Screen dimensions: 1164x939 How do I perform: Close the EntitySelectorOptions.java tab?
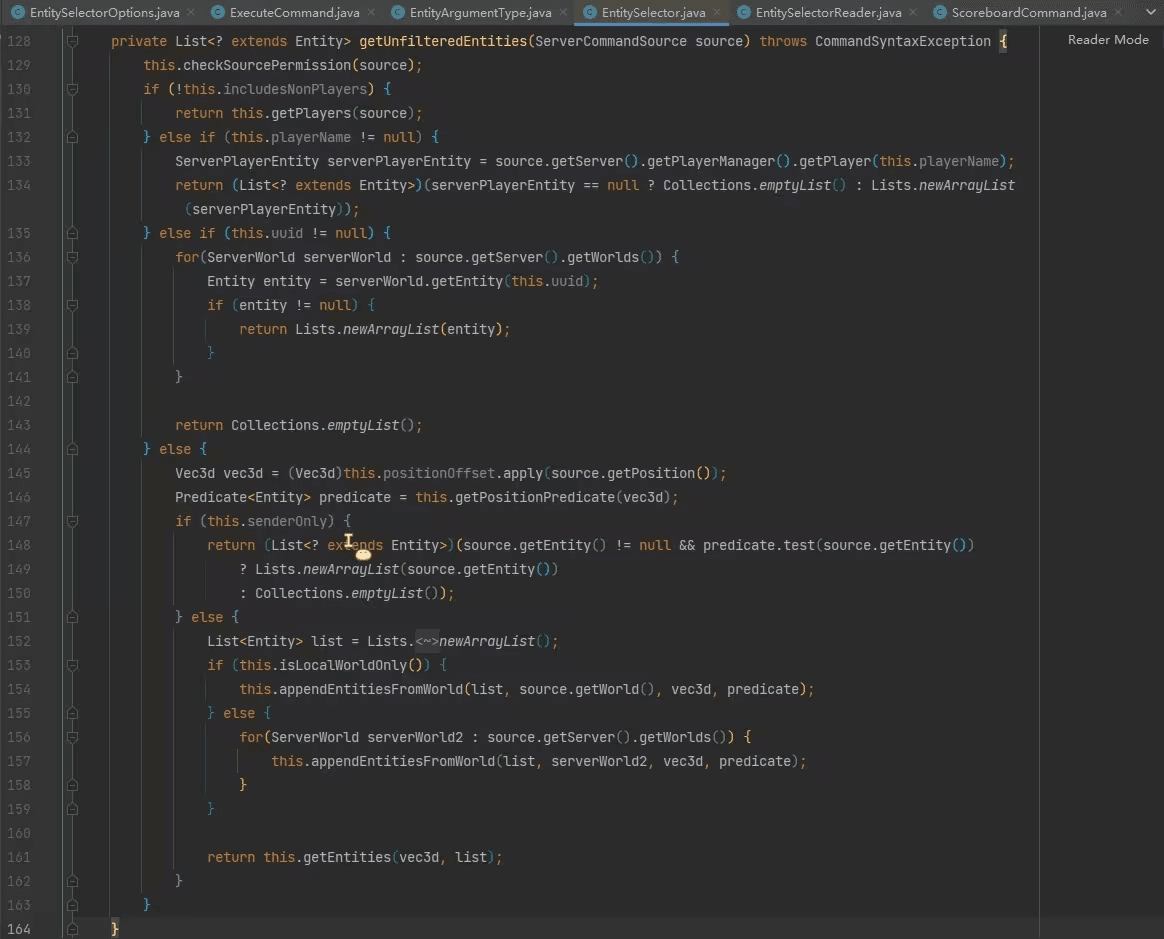point(191,13)
